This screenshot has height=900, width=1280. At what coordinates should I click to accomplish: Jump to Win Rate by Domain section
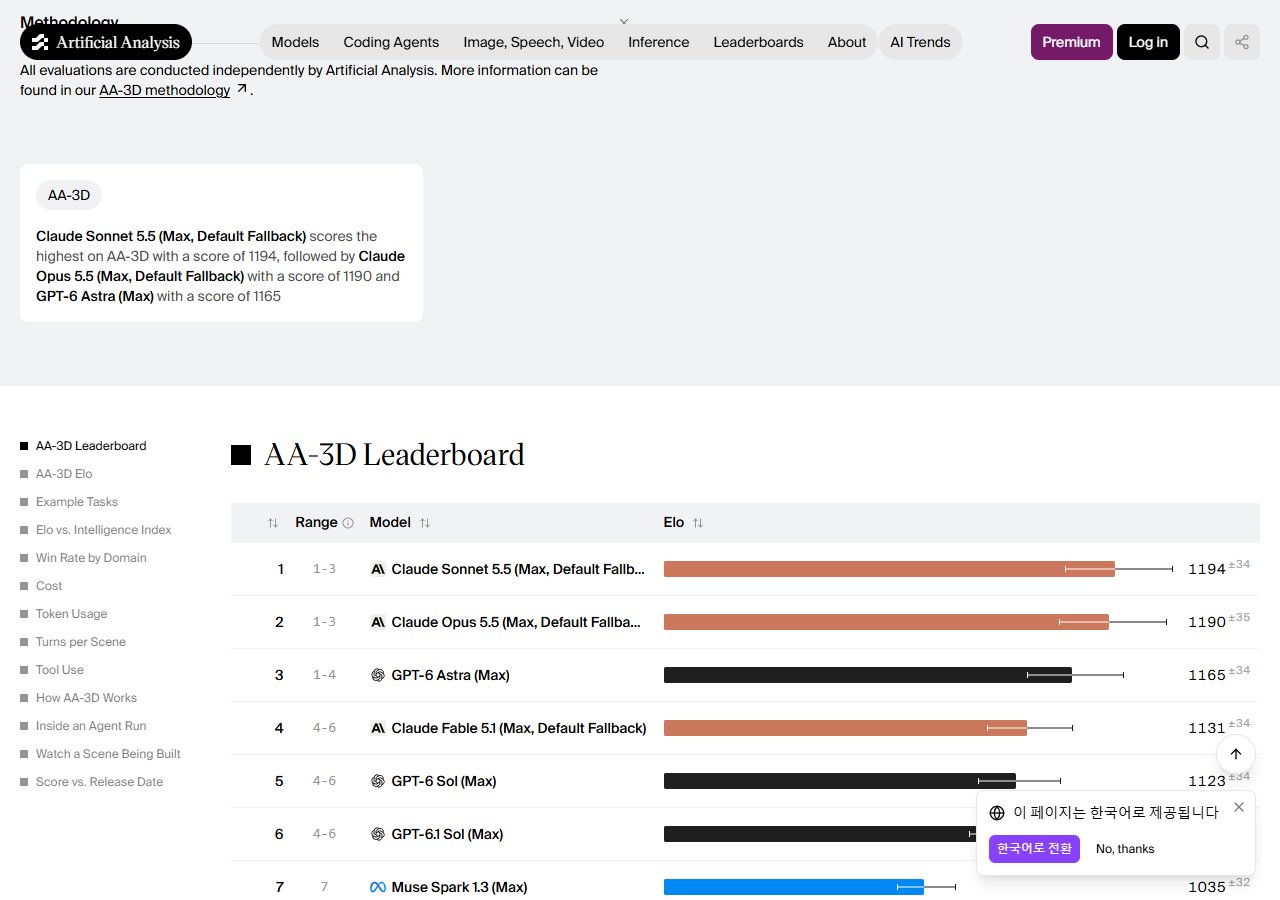pos(91,558)
